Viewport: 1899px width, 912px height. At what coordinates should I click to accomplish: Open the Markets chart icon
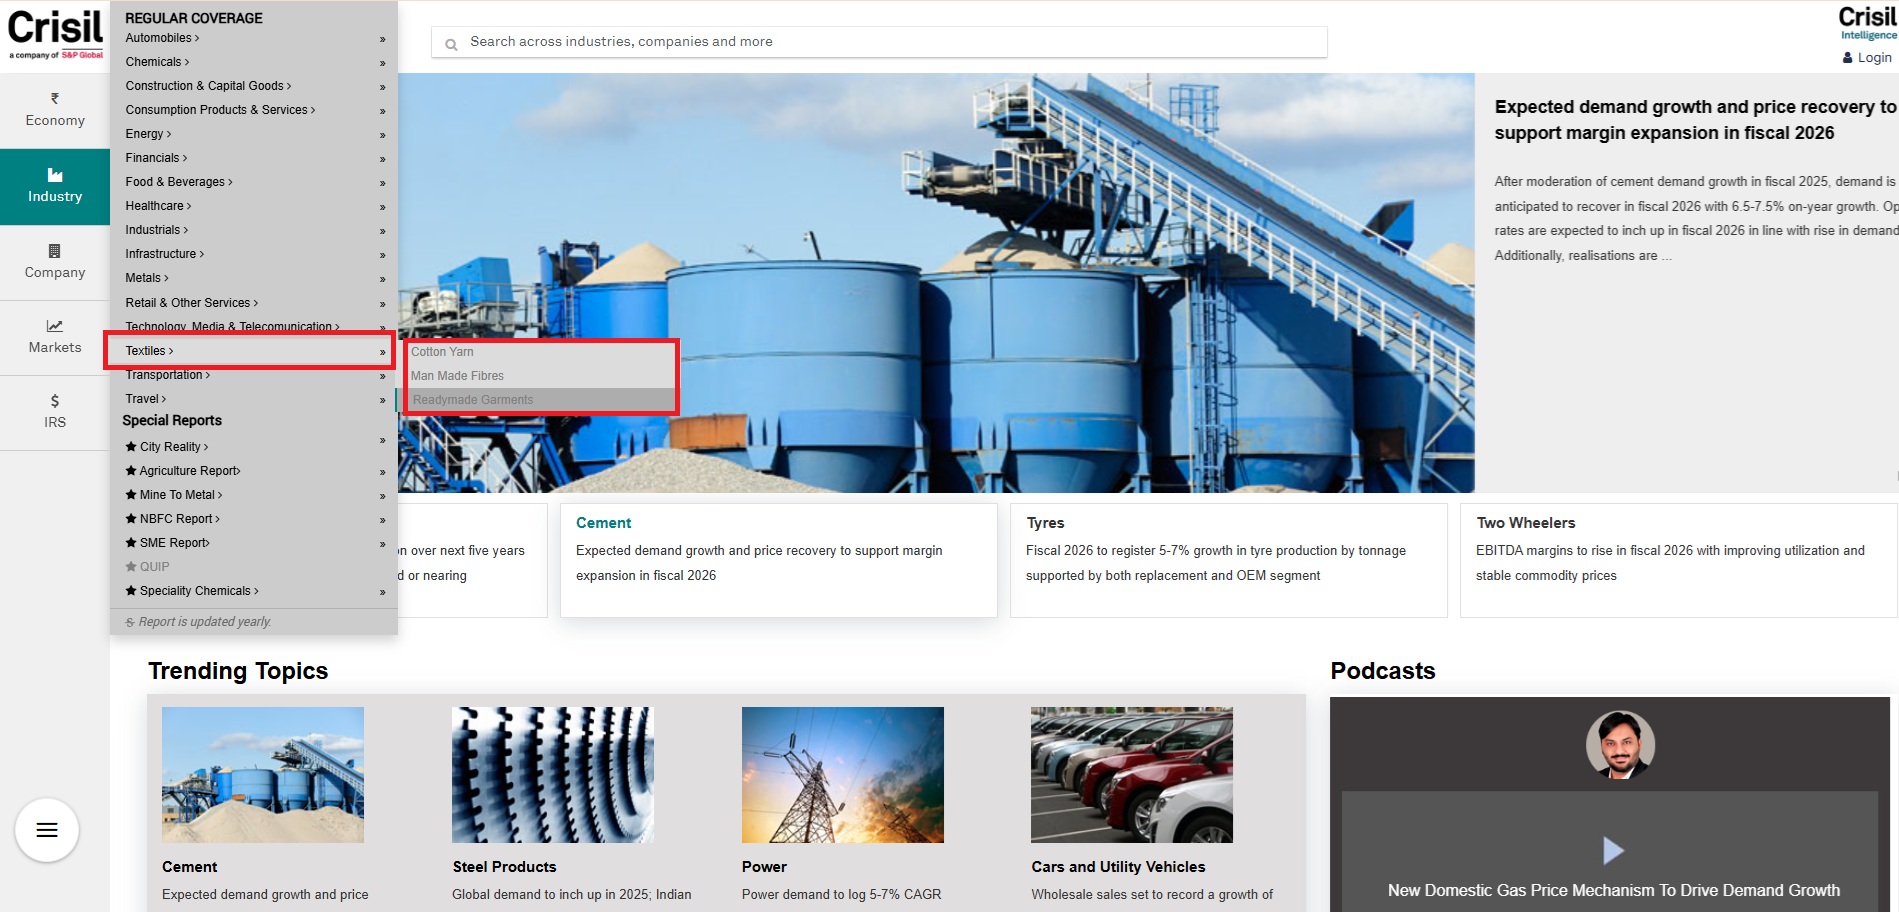[x=55, y=326]
